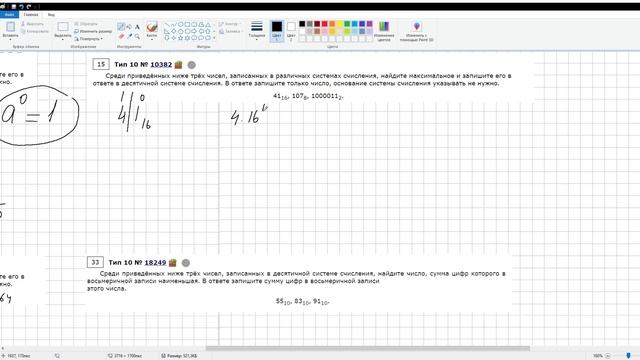Viewport: 640px width, 360px height.
Task: Click the Cut (Вырезать) command
Action: pyautogui.click(x=32, y=24)
